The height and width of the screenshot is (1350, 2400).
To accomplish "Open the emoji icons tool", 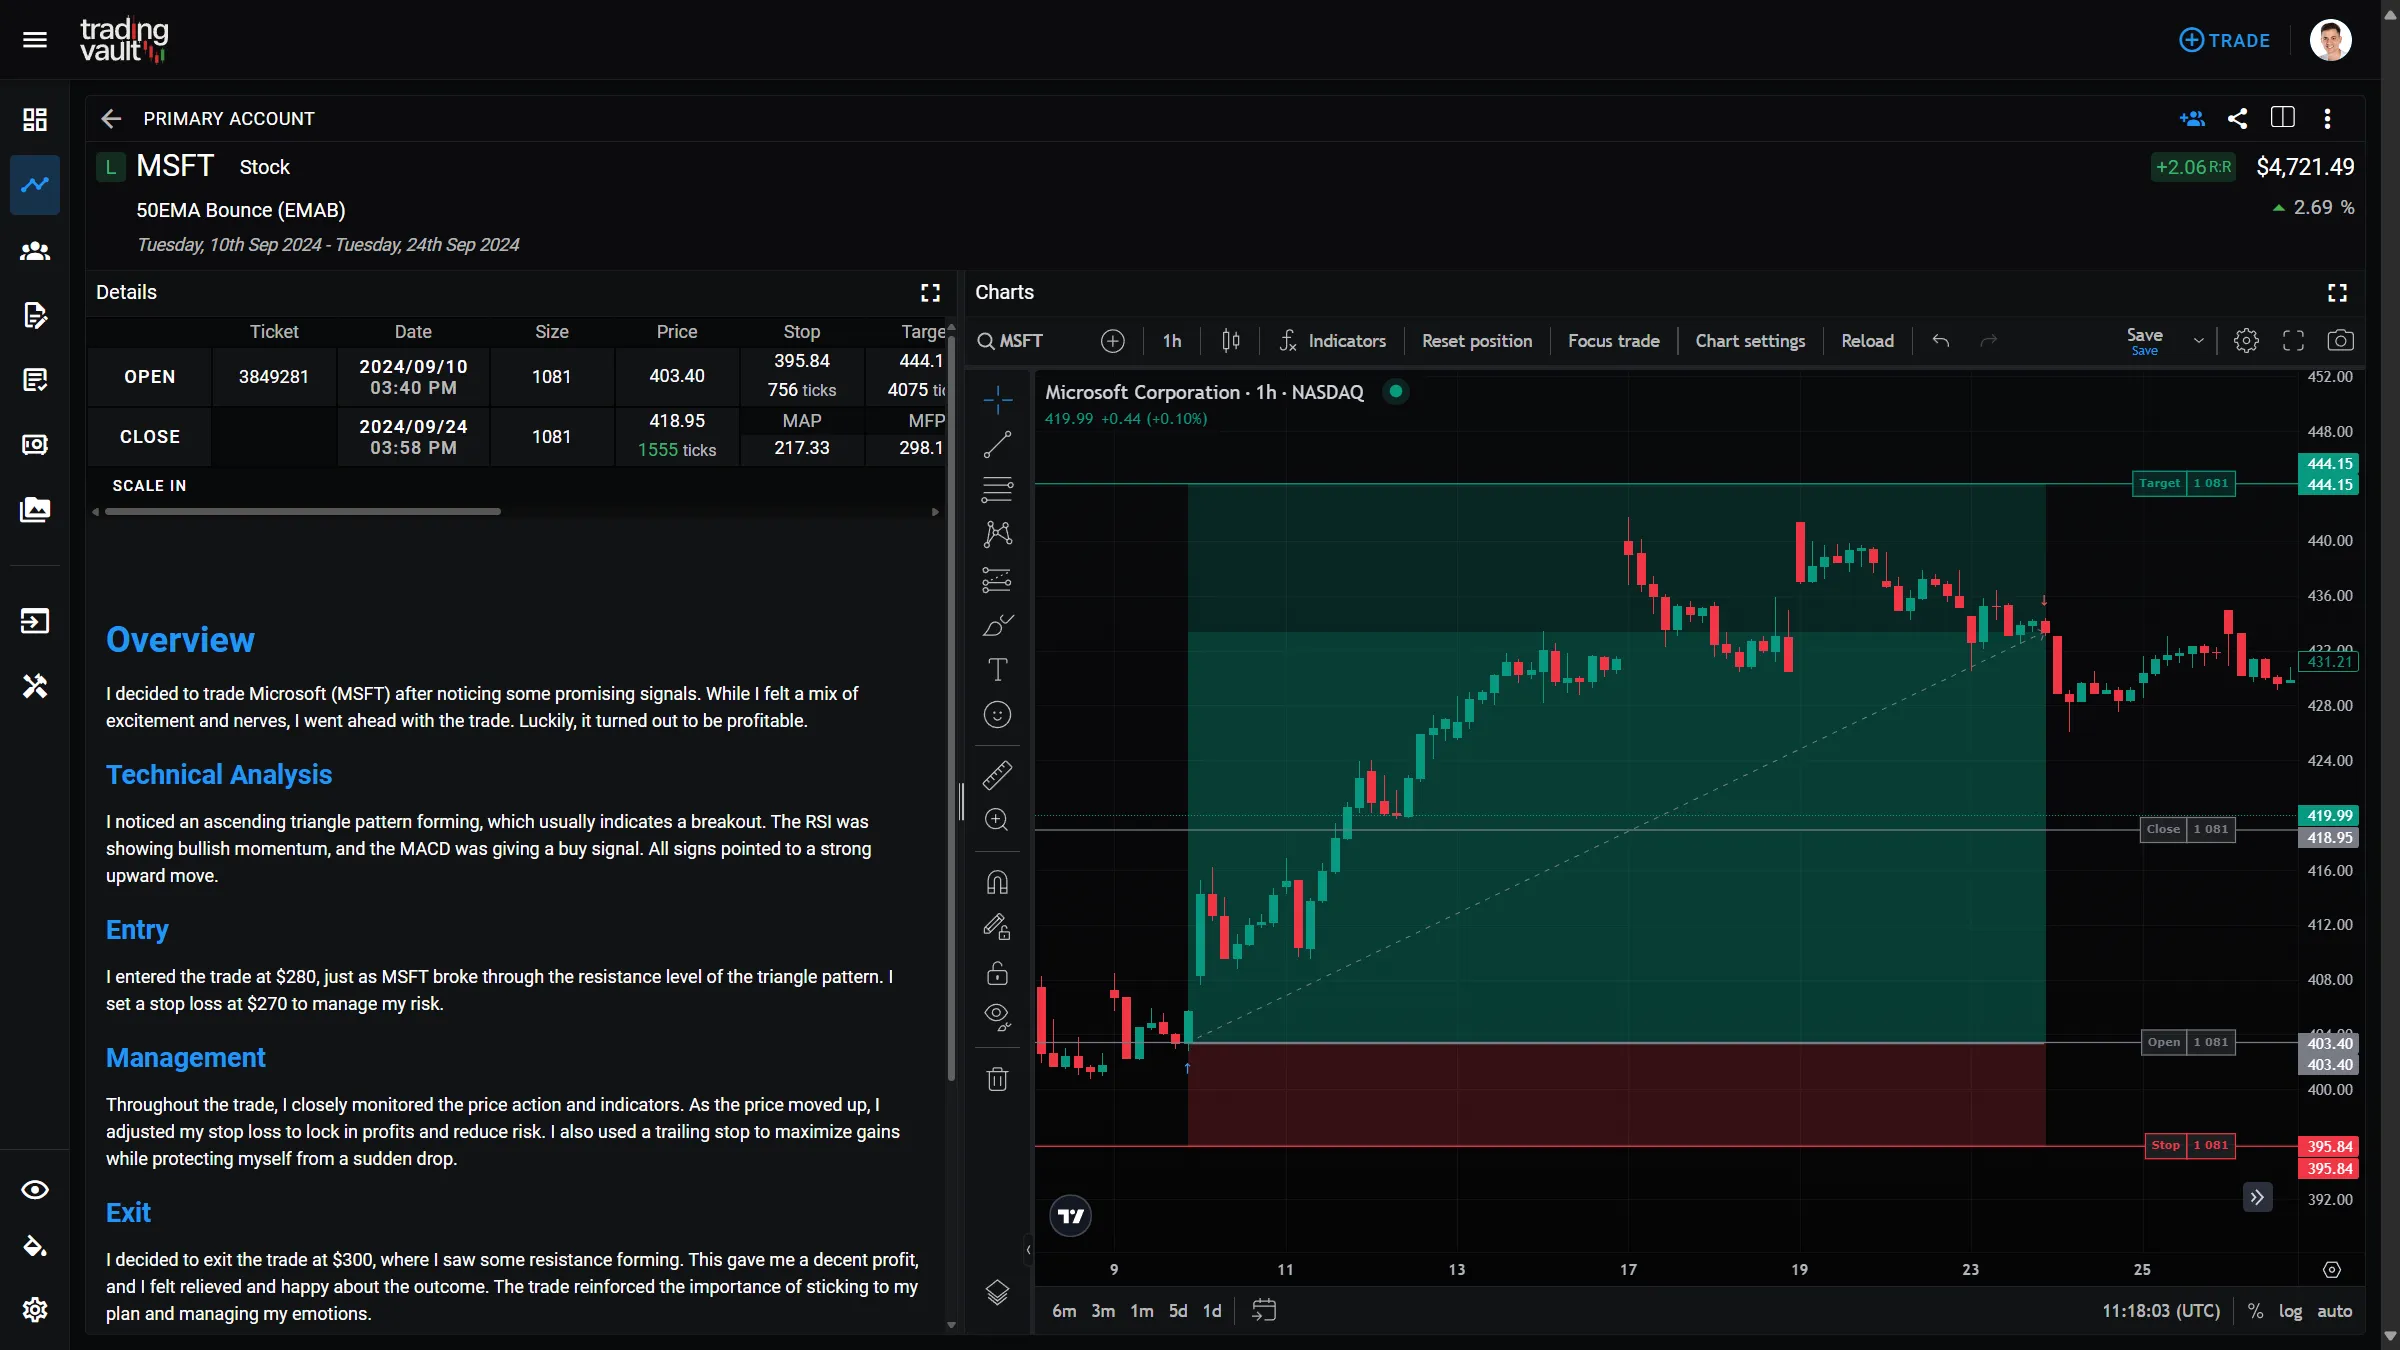I will [x=997, y=715].
